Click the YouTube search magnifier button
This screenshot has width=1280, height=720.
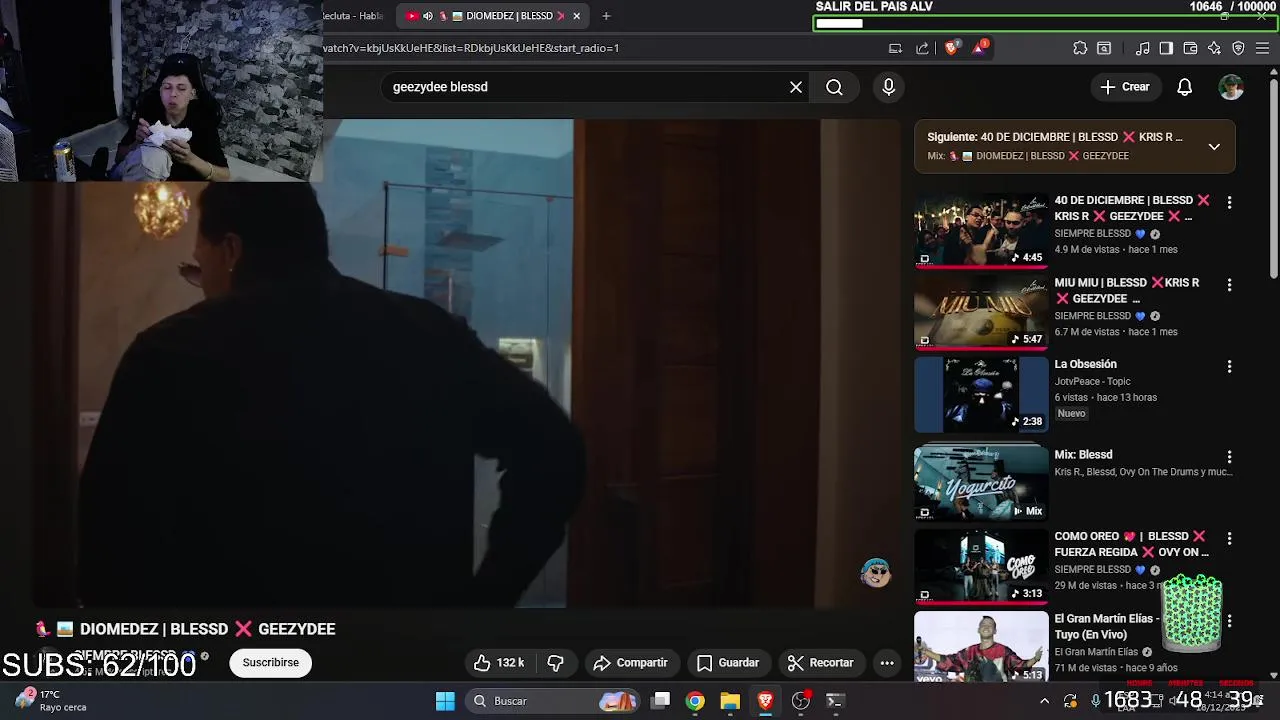[834, 87]
